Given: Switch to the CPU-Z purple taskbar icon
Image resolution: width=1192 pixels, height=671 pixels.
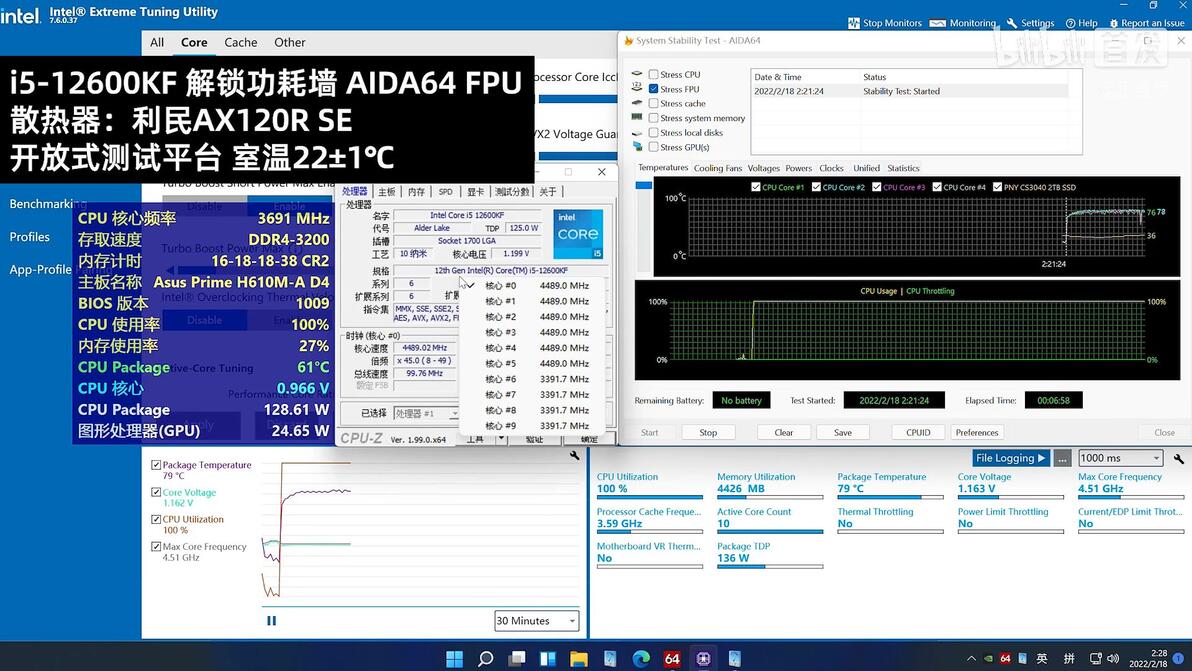Looking at the screenshot, I should tap(703, 659).
